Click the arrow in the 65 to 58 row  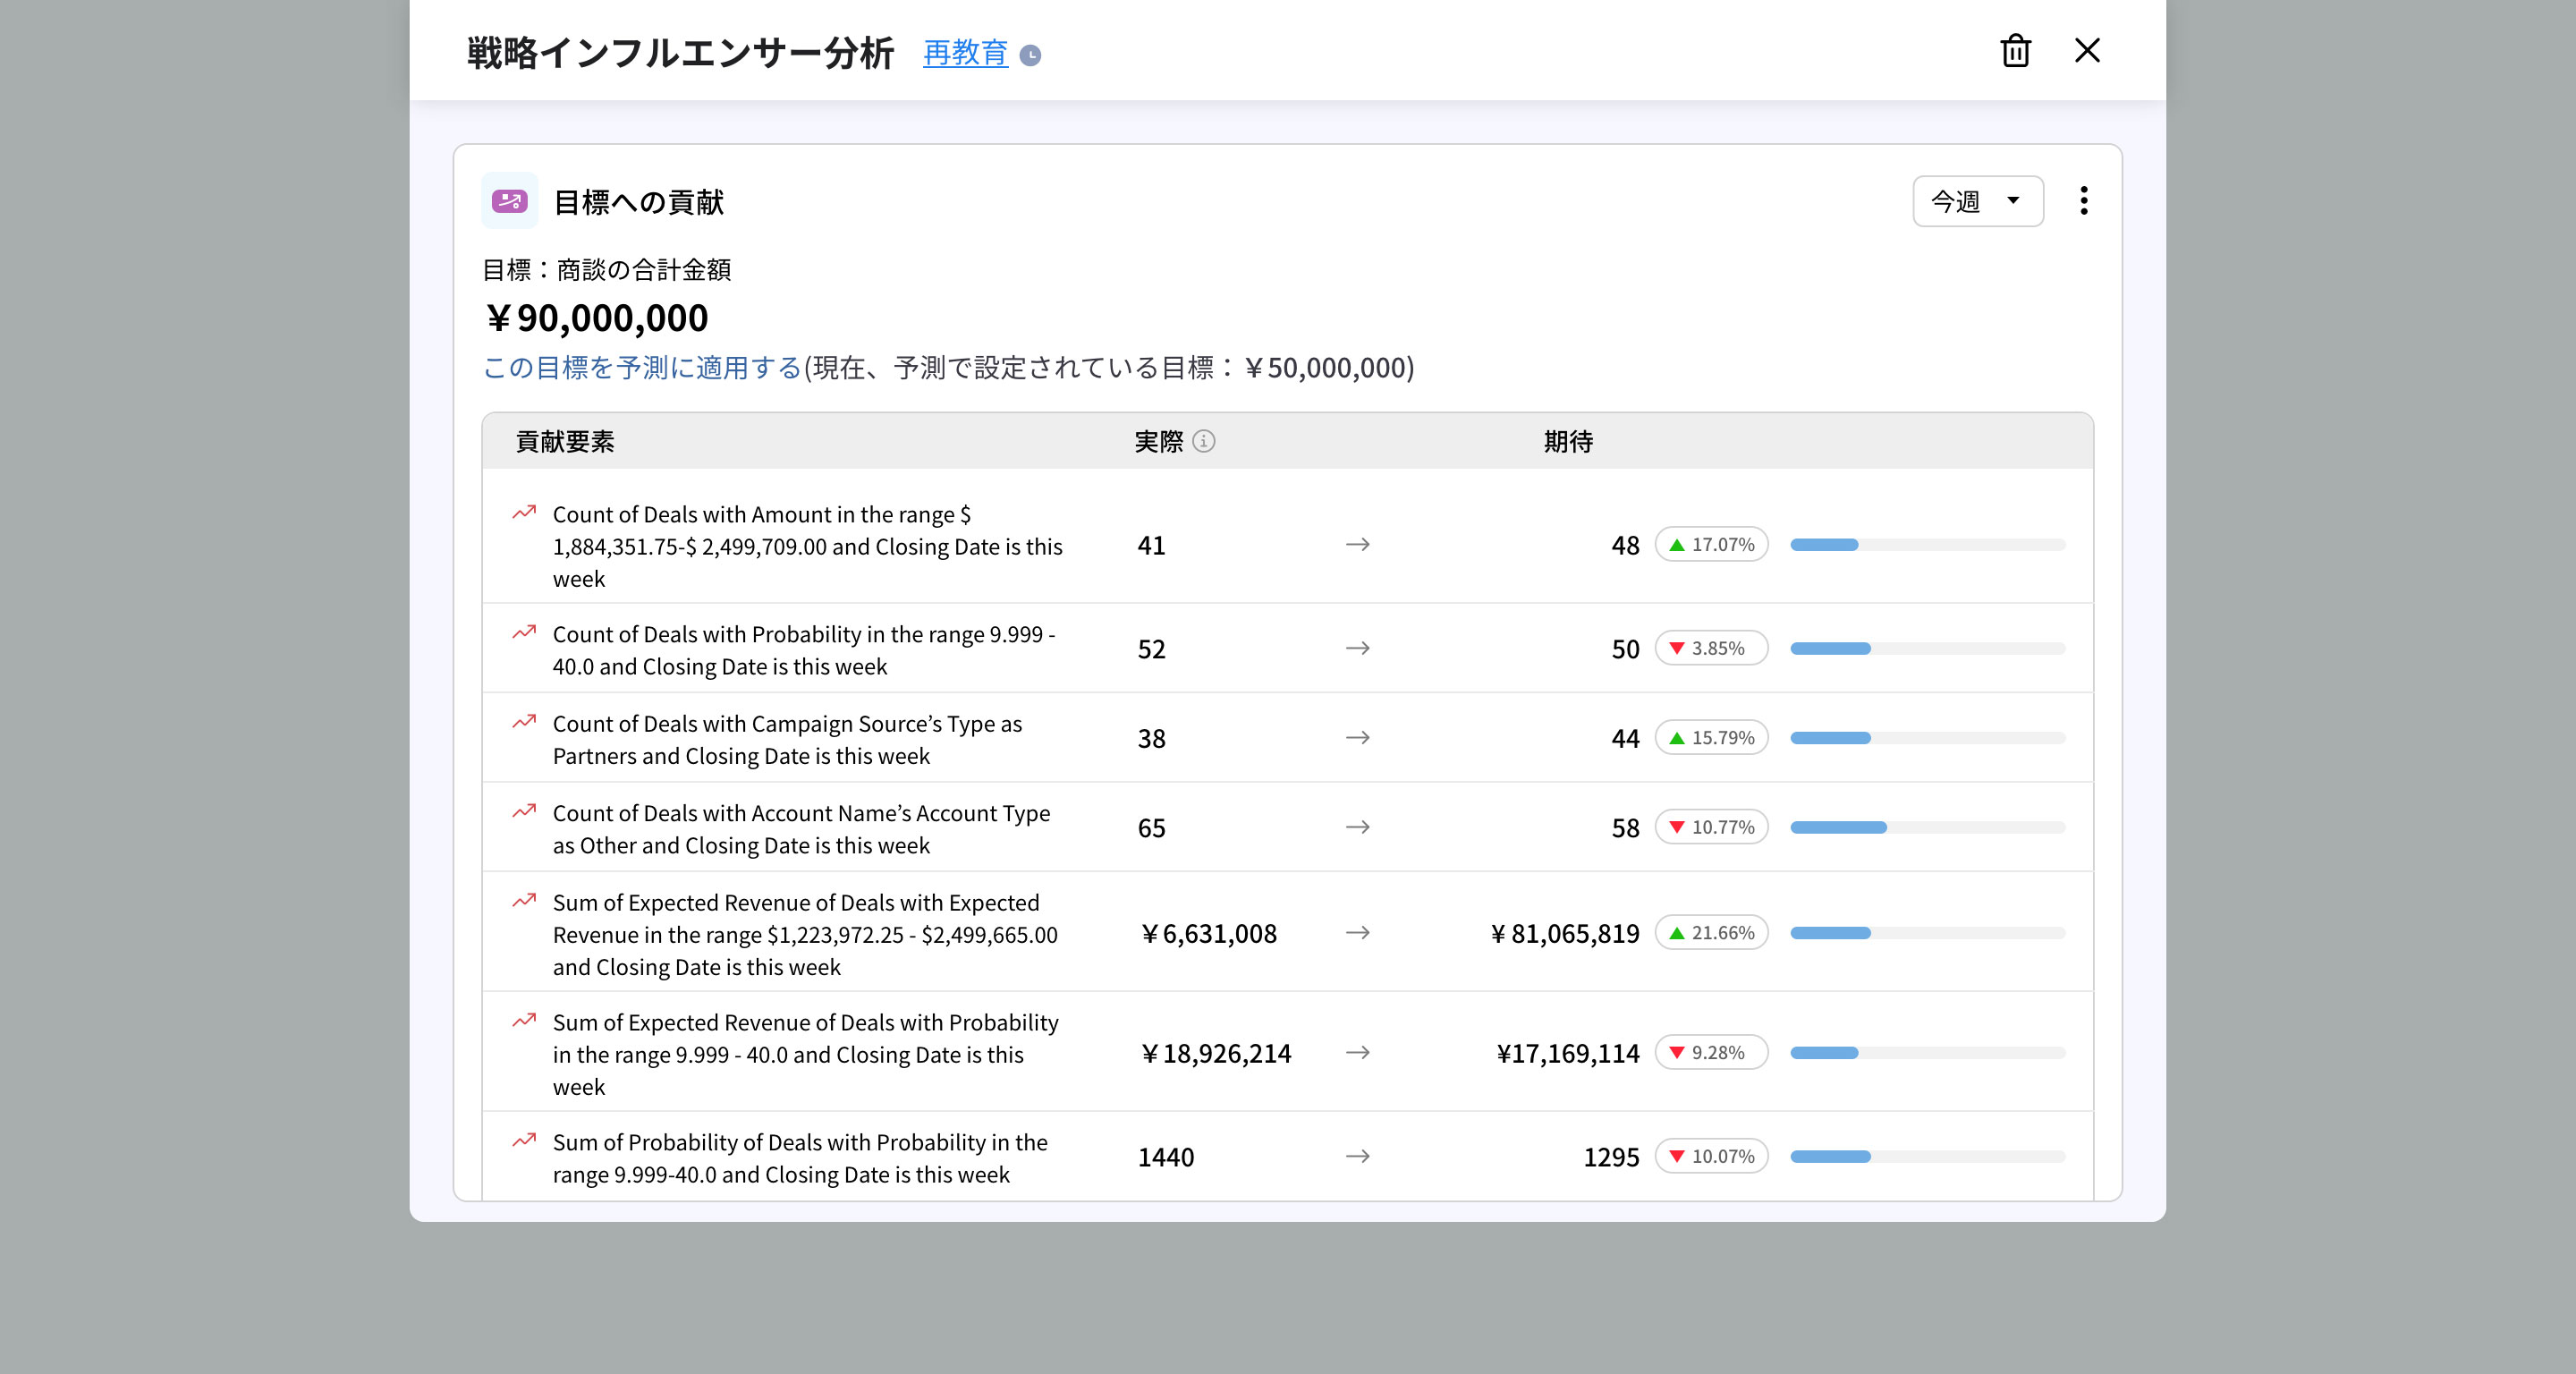click(1357, 827)
